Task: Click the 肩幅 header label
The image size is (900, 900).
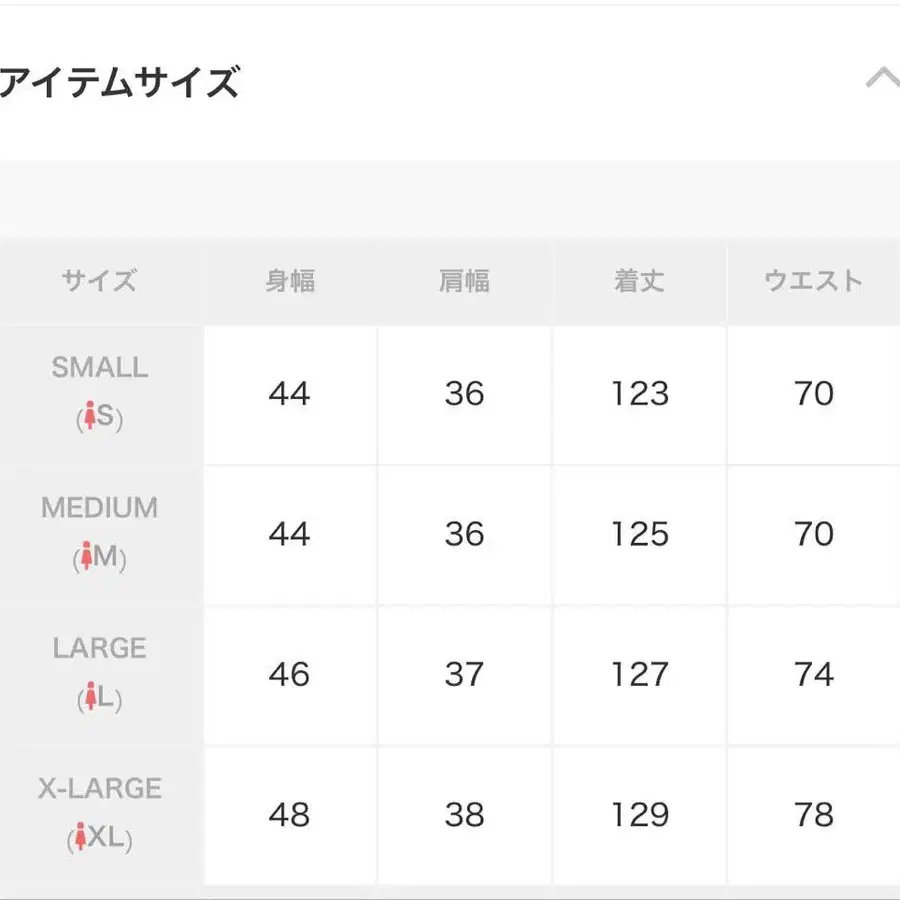Action: click(464, 282)
